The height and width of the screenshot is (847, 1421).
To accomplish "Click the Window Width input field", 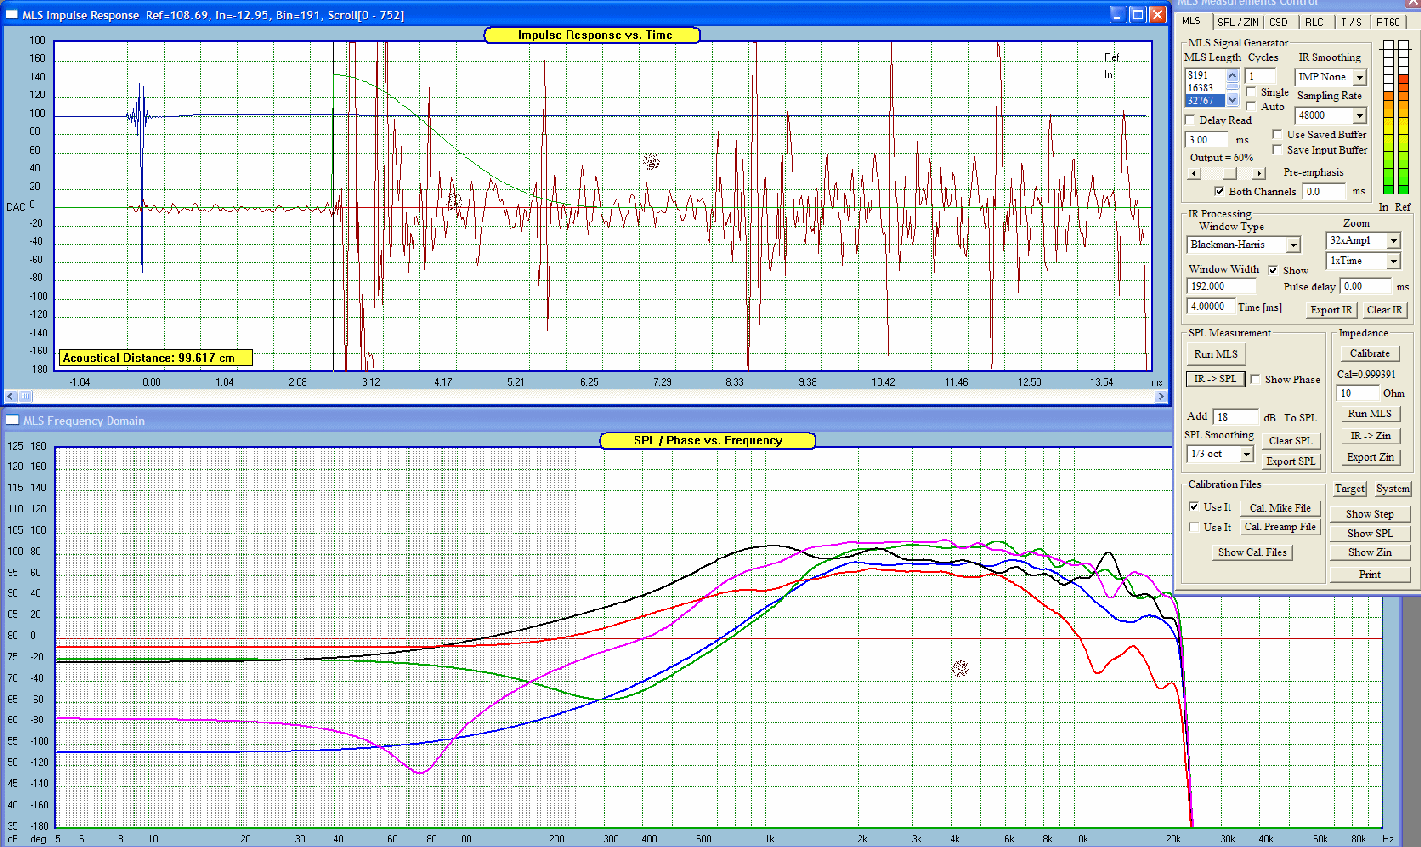I will pos(1221,287).
